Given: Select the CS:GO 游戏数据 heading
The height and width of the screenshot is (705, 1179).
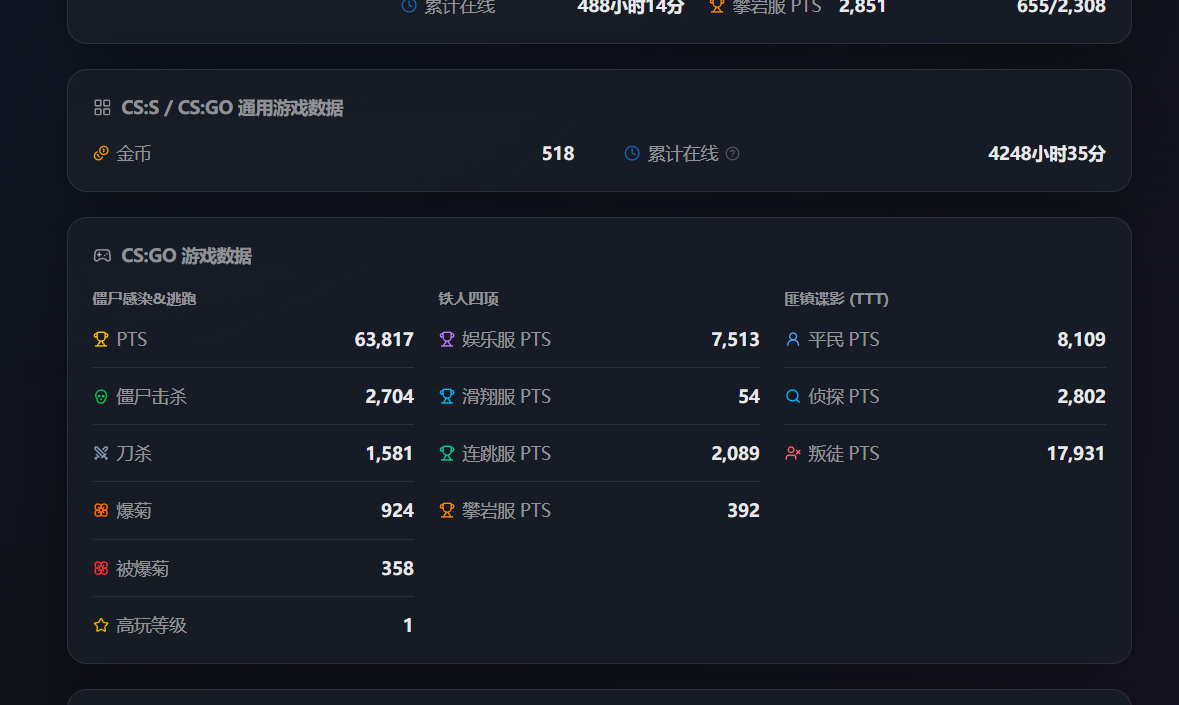Looking at the screenshot, I should (186, 256).
